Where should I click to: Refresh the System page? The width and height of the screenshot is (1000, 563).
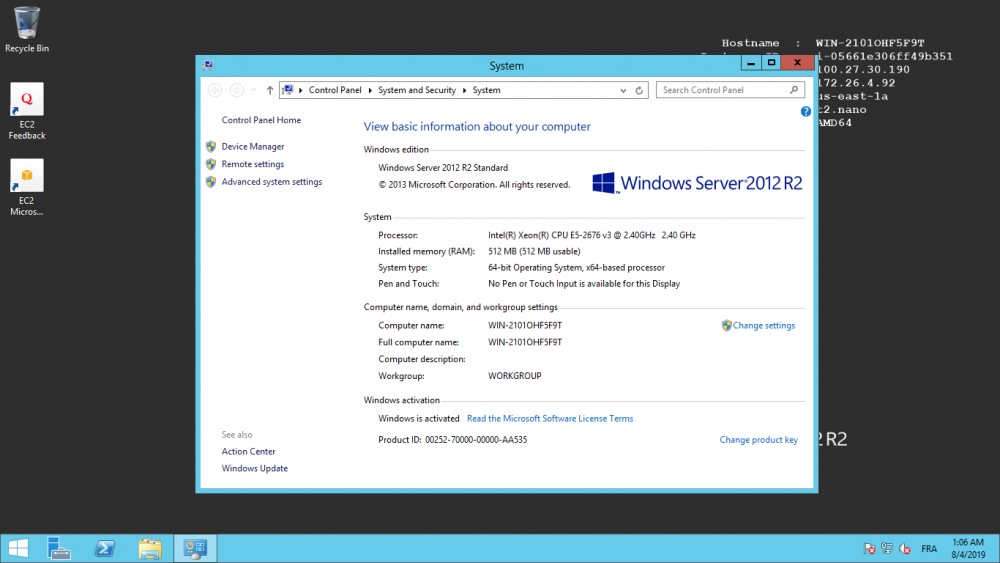click(x=639, y=91)
